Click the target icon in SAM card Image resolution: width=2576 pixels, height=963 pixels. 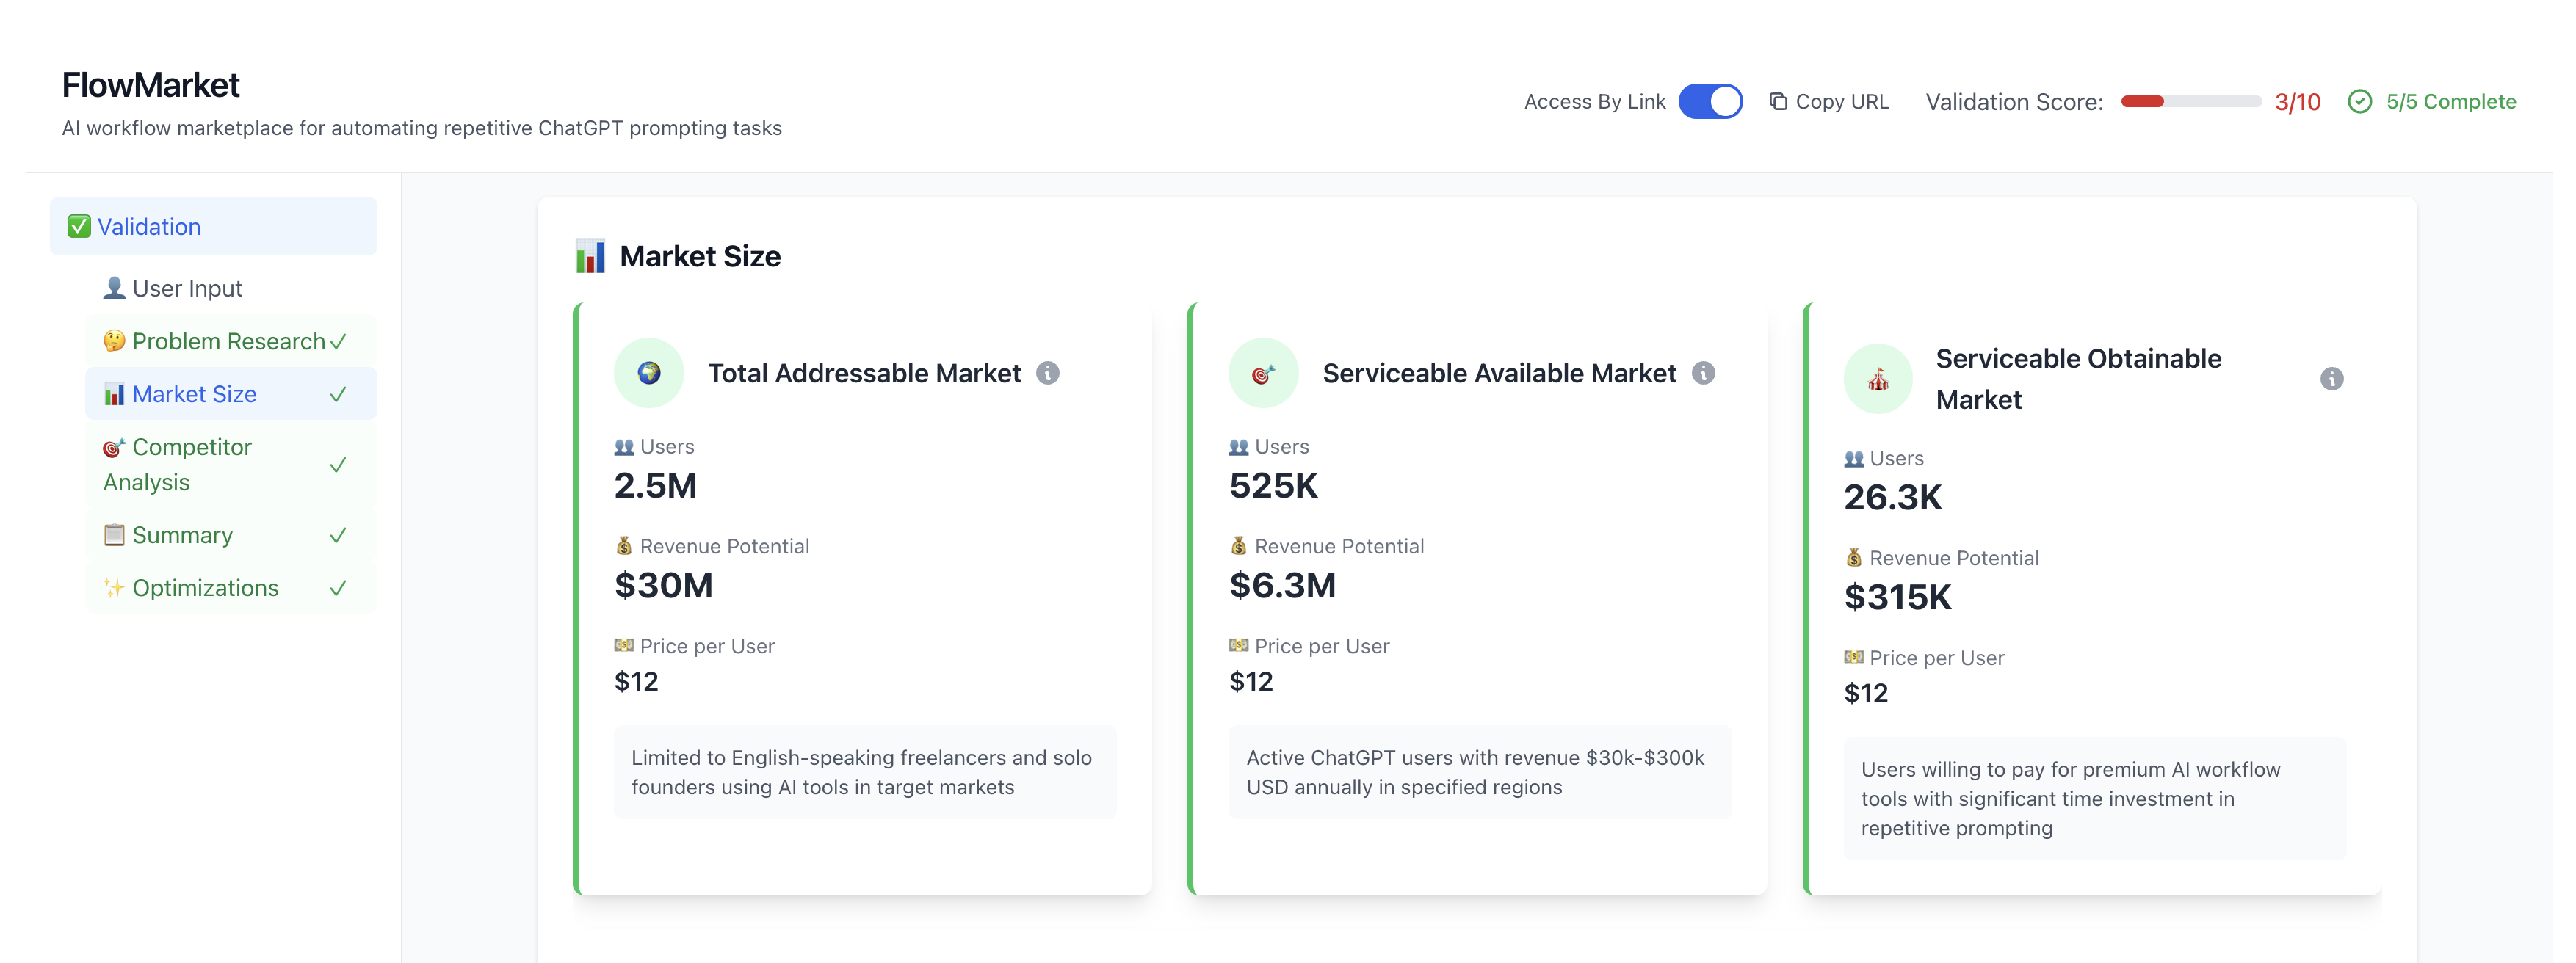(1263, 373)
